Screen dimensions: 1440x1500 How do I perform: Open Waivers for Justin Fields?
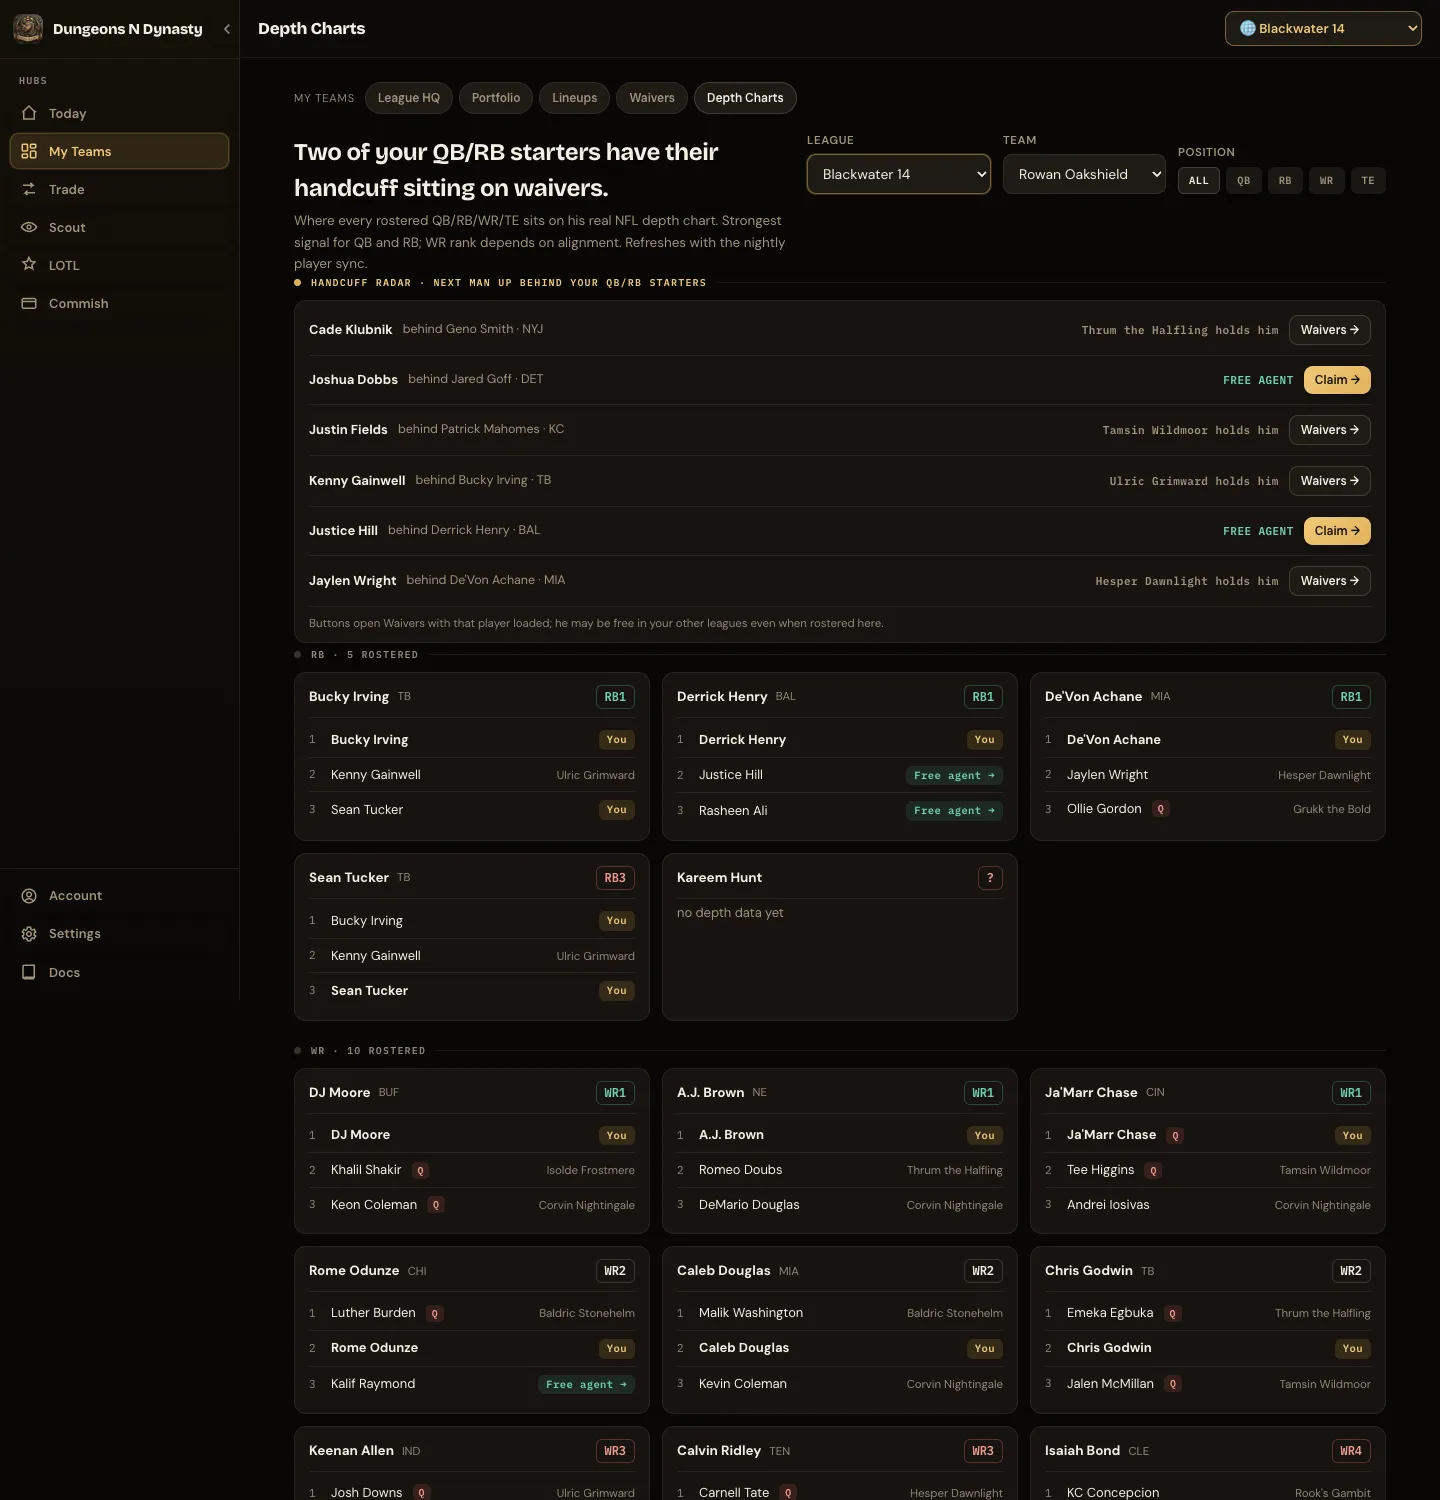click(1330, 430)
